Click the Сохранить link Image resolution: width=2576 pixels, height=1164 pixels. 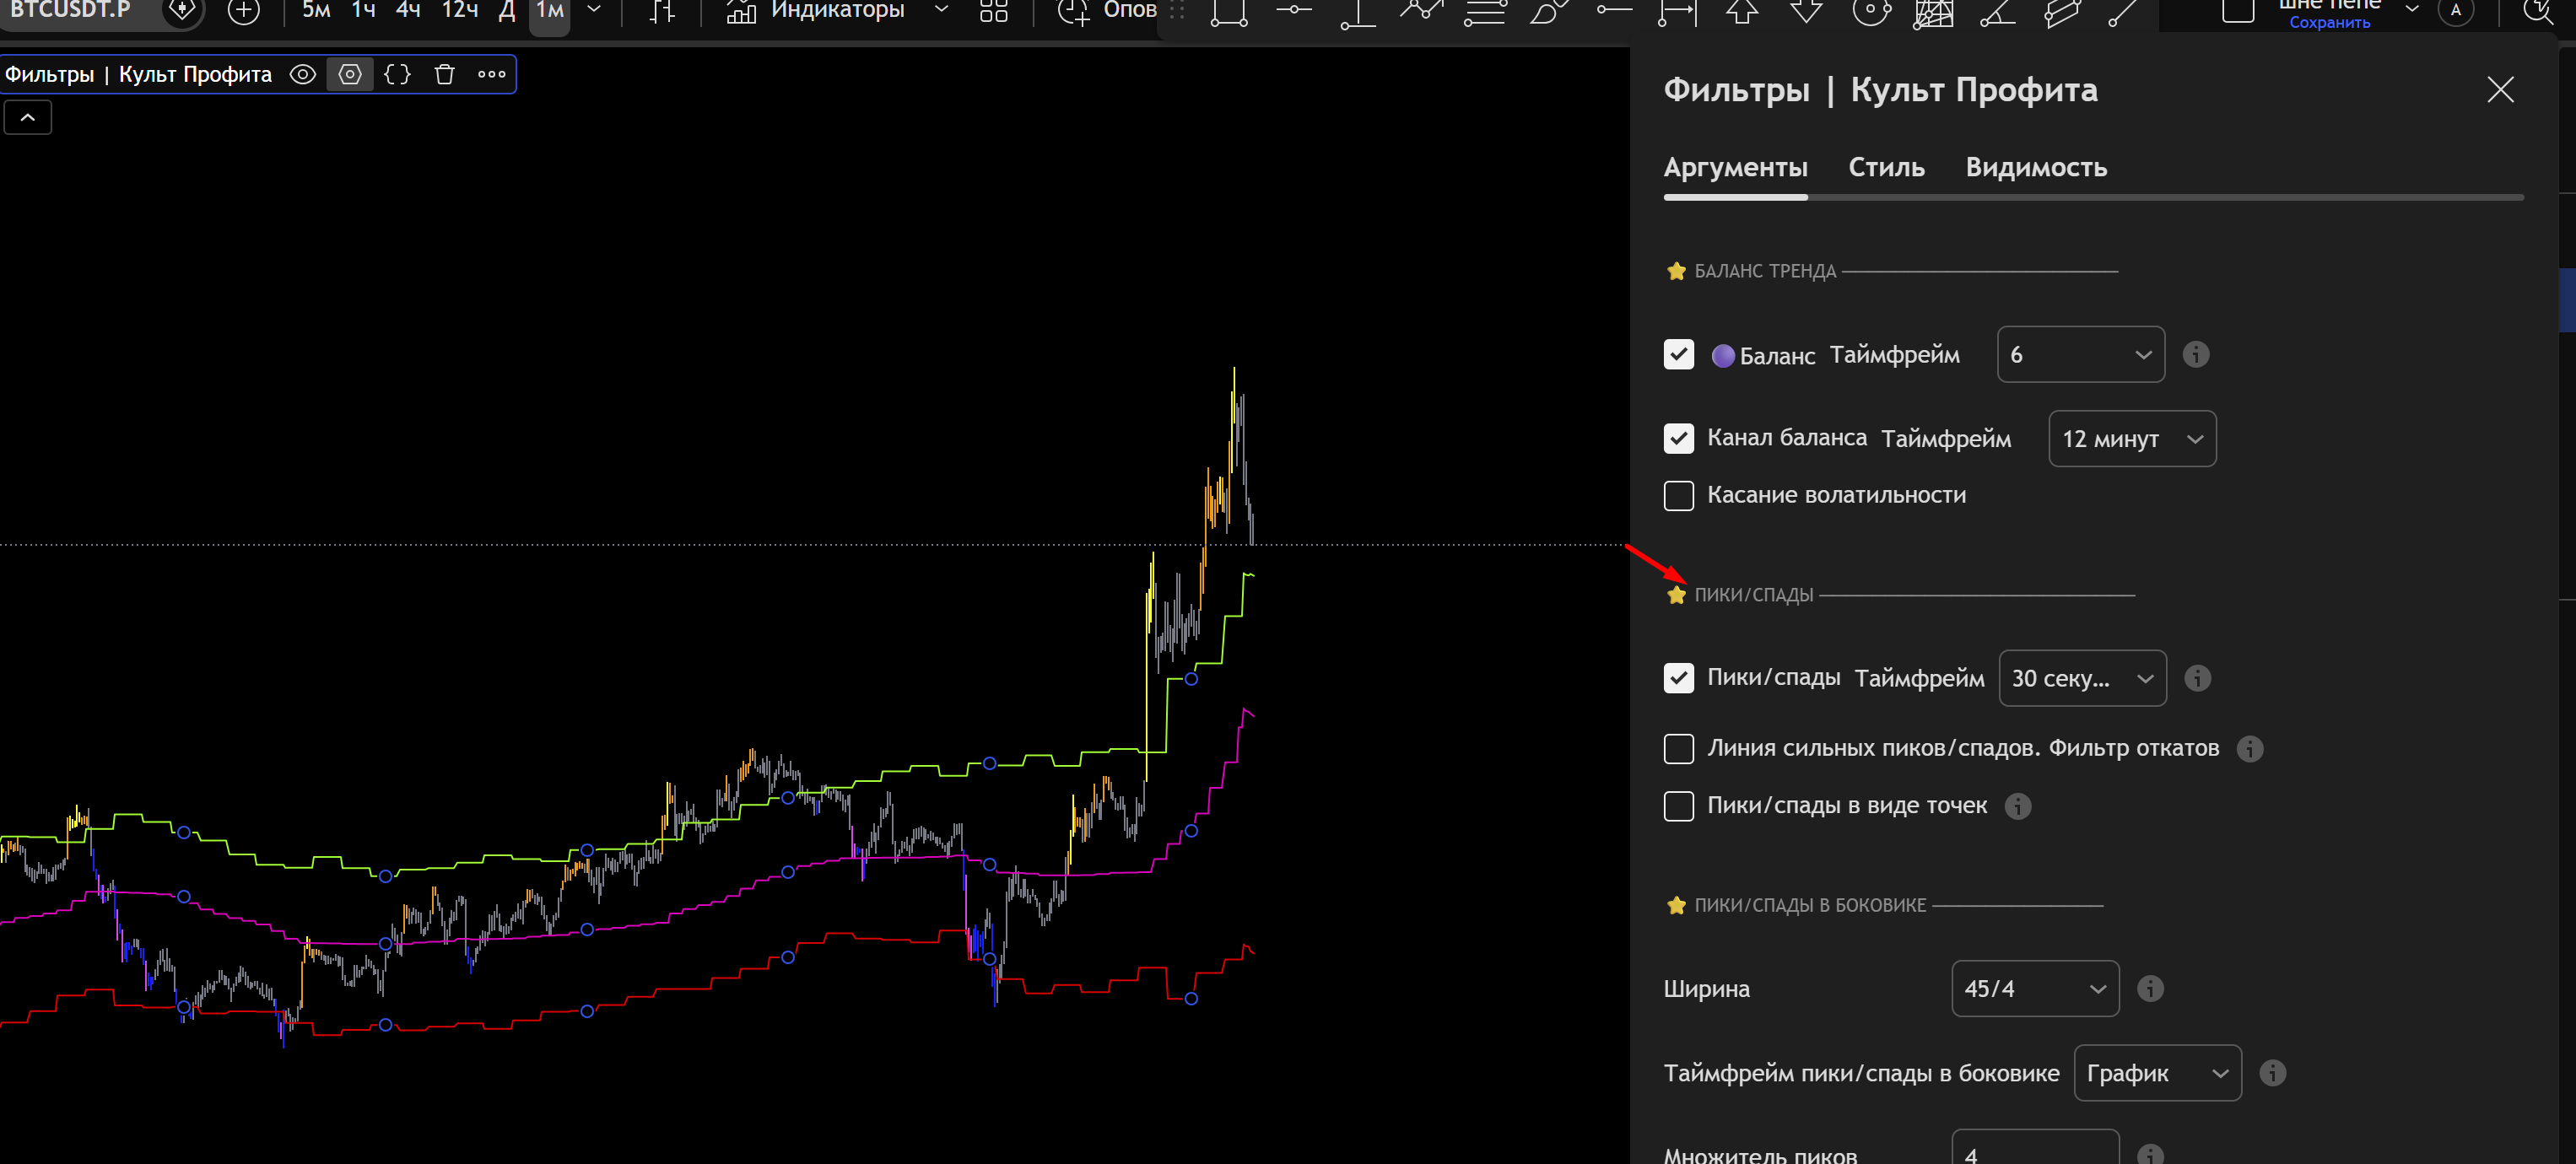click(2329, 22)
